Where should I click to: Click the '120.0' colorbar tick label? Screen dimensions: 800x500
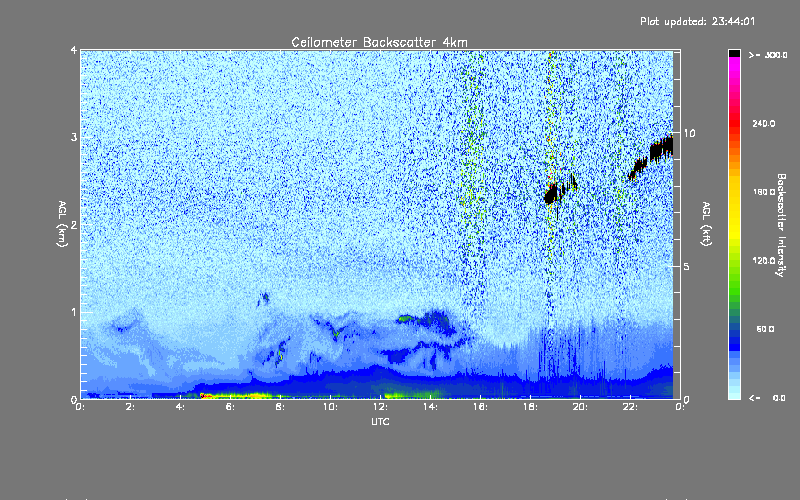tap(763, 260)
